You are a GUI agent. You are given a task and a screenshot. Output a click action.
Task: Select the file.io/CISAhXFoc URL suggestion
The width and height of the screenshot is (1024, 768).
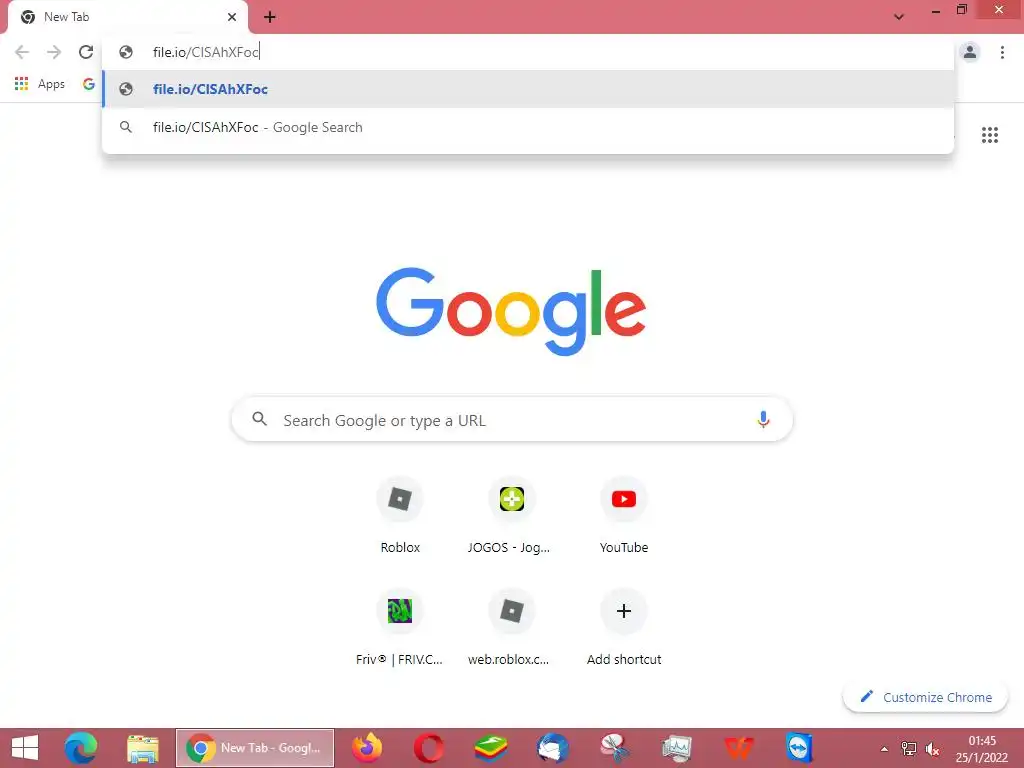tap(528, 89)
